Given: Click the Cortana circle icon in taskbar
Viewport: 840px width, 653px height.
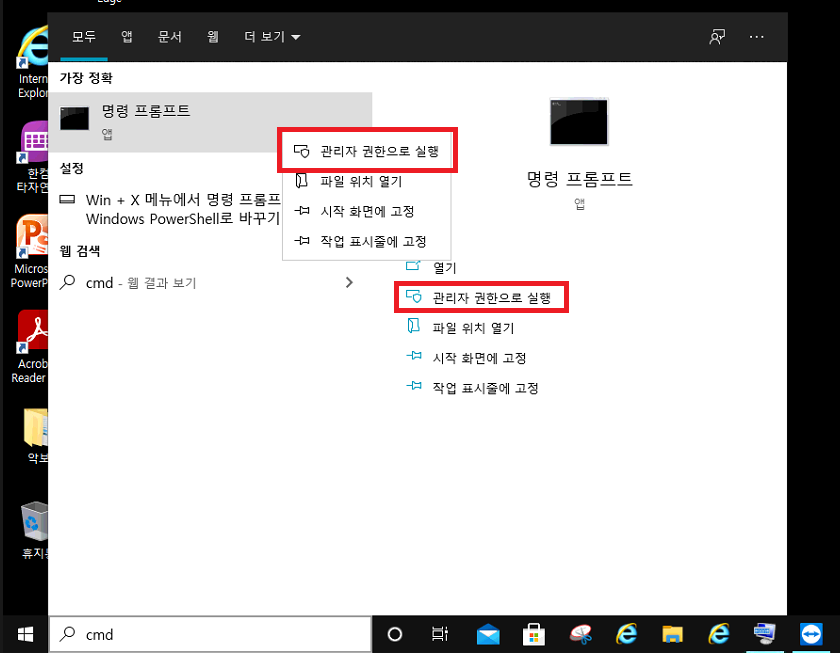Looking at the screenshot, I should [x=394, y=634].
